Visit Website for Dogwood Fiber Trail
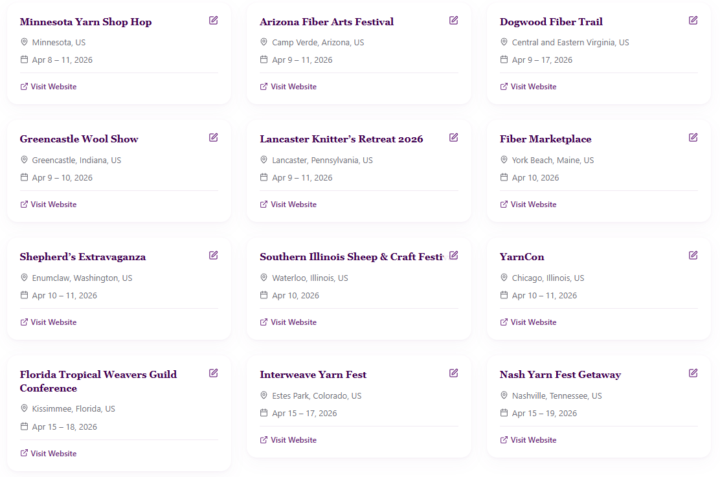This screenshot has height=477, width=720. tap(528, 86)
